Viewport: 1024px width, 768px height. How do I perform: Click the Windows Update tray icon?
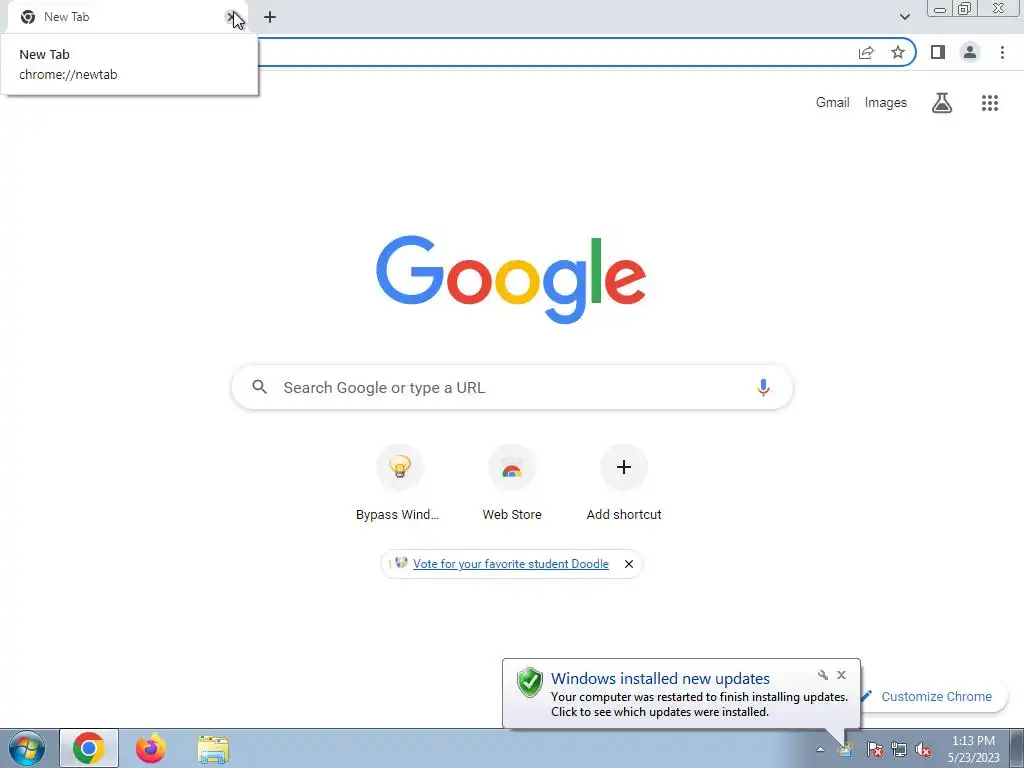846,749
